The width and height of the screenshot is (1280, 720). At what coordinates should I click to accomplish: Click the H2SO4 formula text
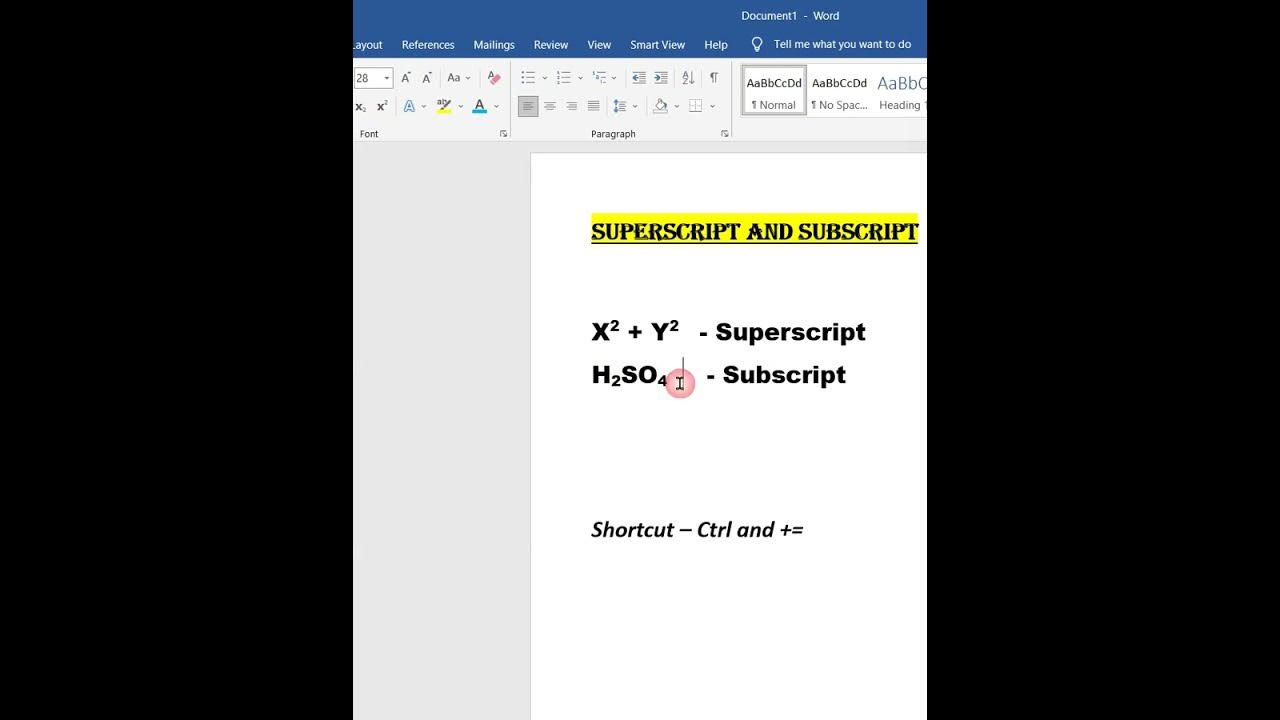(x=630, y=376)
